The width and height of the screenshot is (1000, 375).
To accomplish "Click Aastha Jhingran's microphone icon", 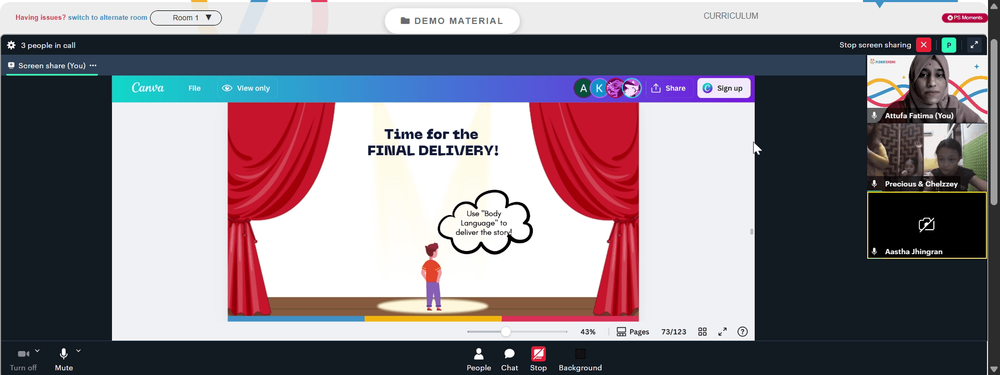I will click(x=874, y=251).
